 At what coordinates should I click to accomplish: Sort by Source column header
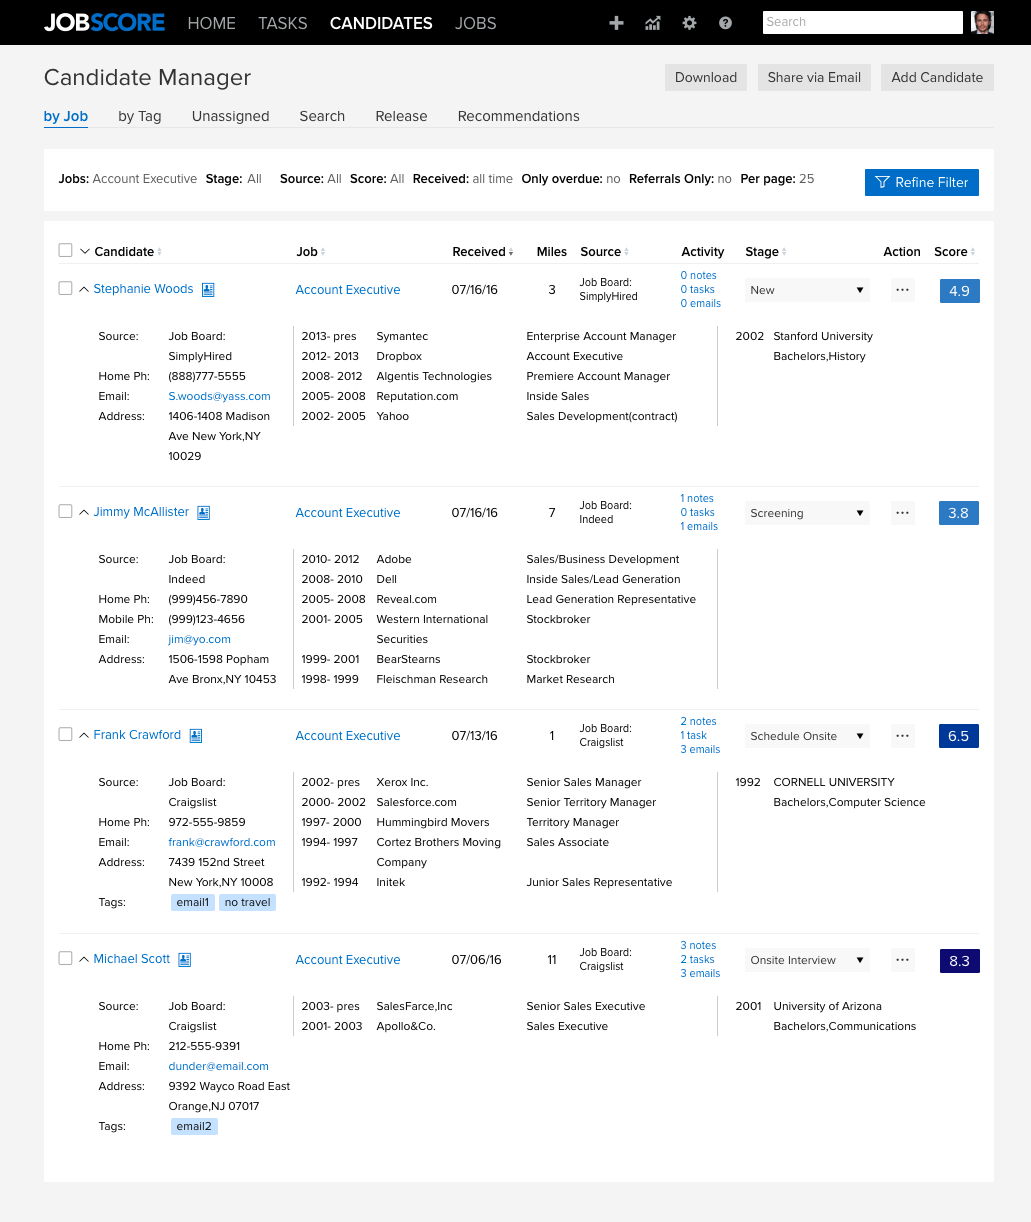coord(604,252)
